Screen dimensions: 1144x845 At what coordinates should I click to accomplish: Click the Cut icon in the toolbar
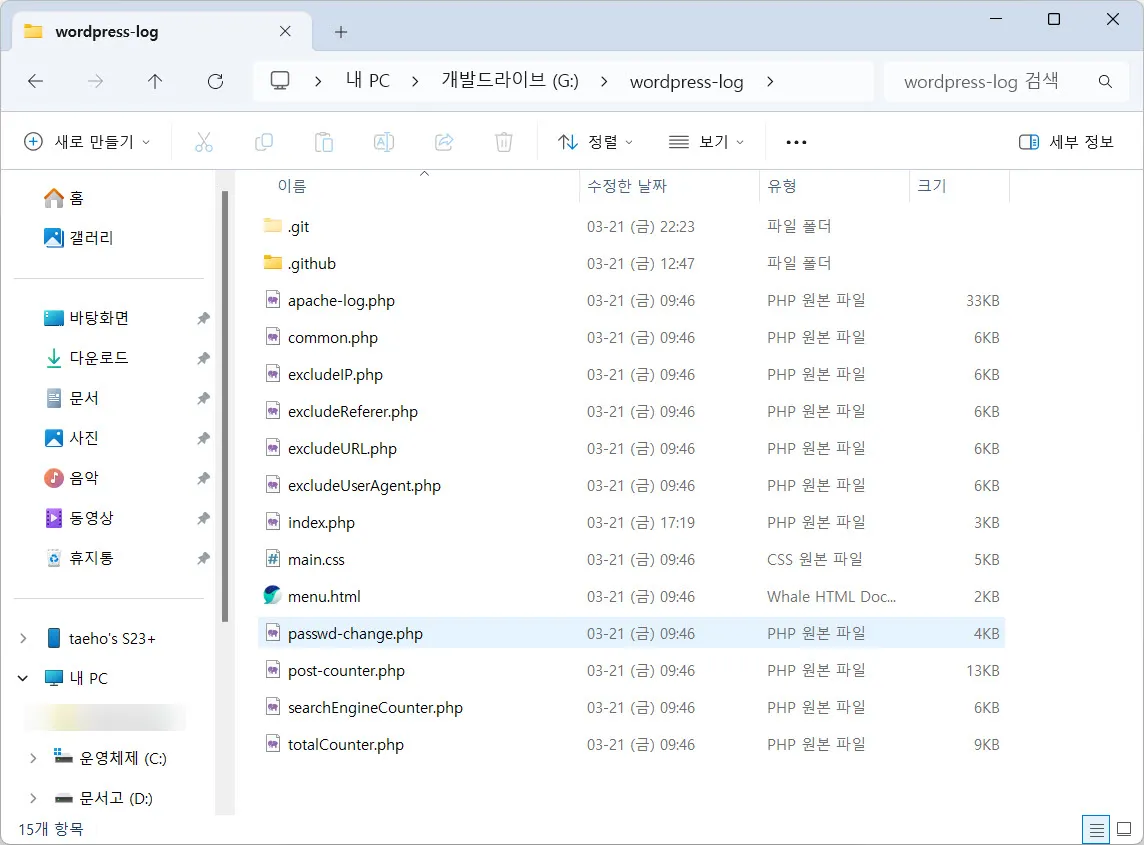click(204, 141)
